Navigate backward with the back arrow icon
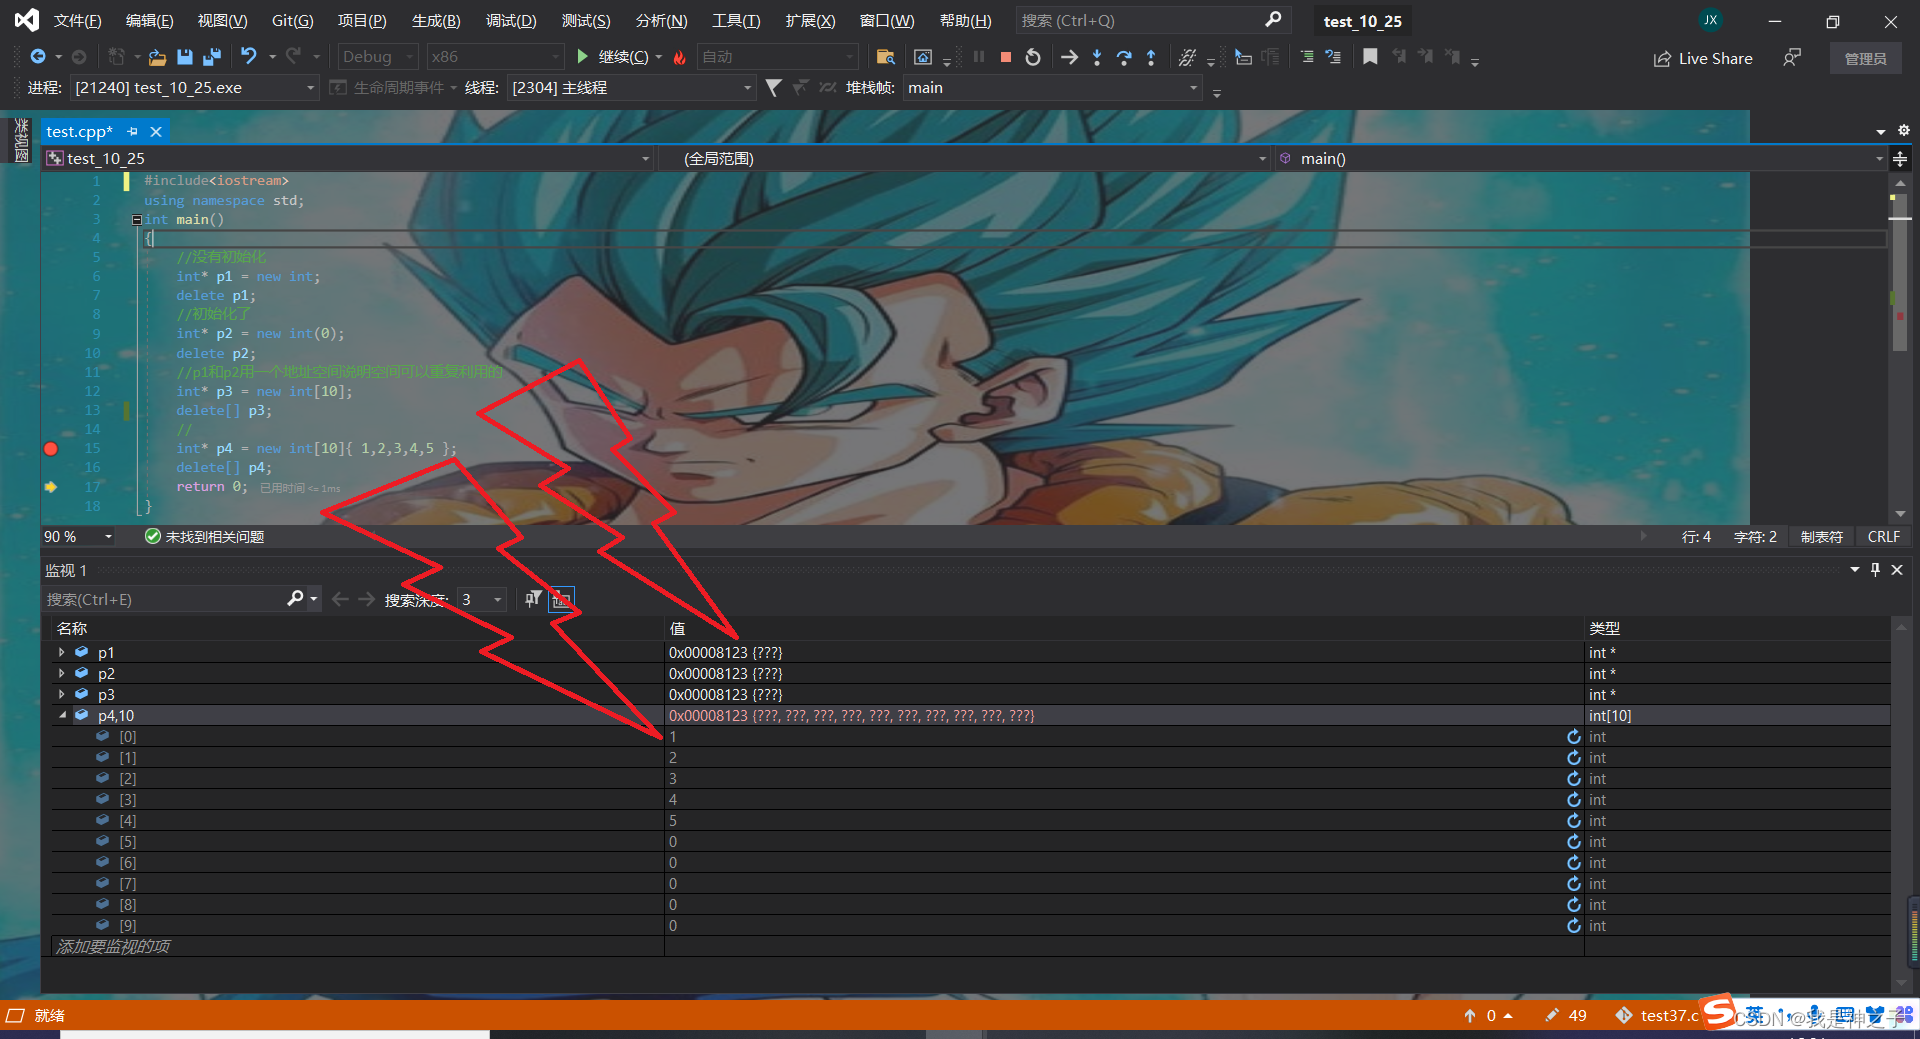 click(37, 57)
